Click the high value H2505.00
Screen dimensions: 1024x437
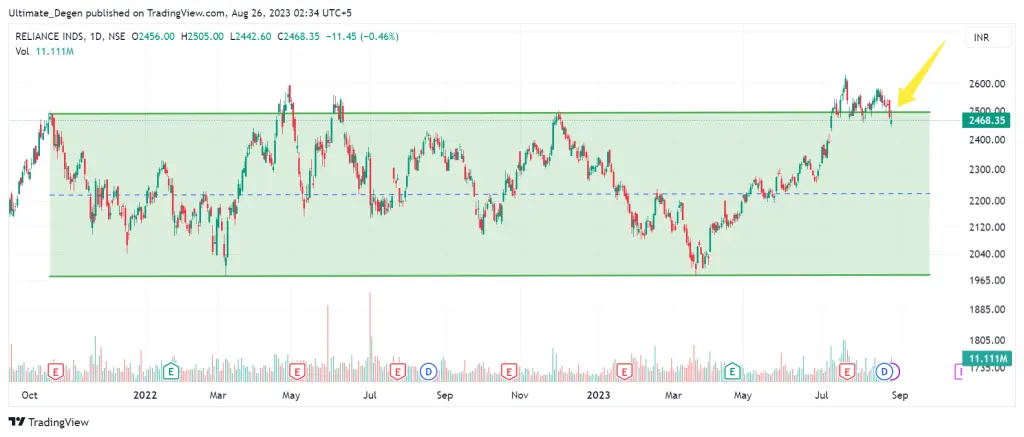(202, 37)
